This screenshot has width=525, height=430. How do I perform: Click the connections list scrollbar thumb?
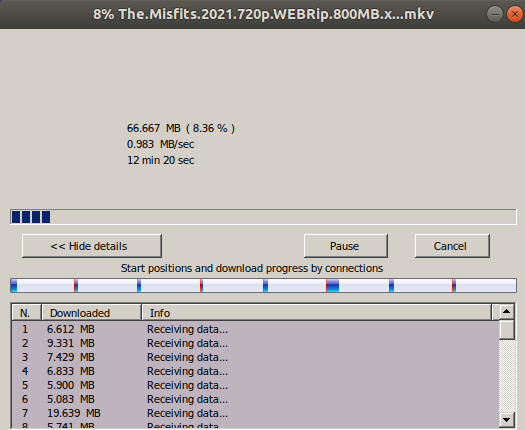(x=506, y=330)
